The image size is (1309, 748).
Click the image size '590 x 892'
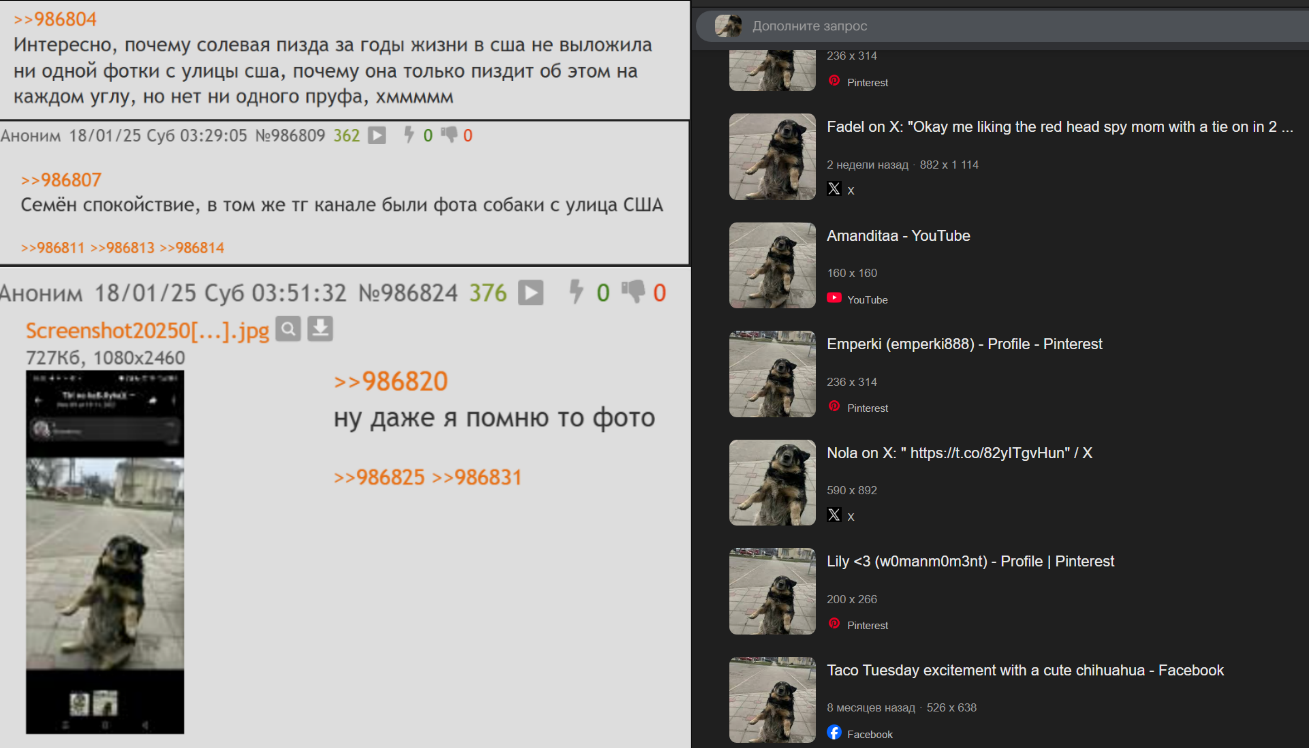852,490
